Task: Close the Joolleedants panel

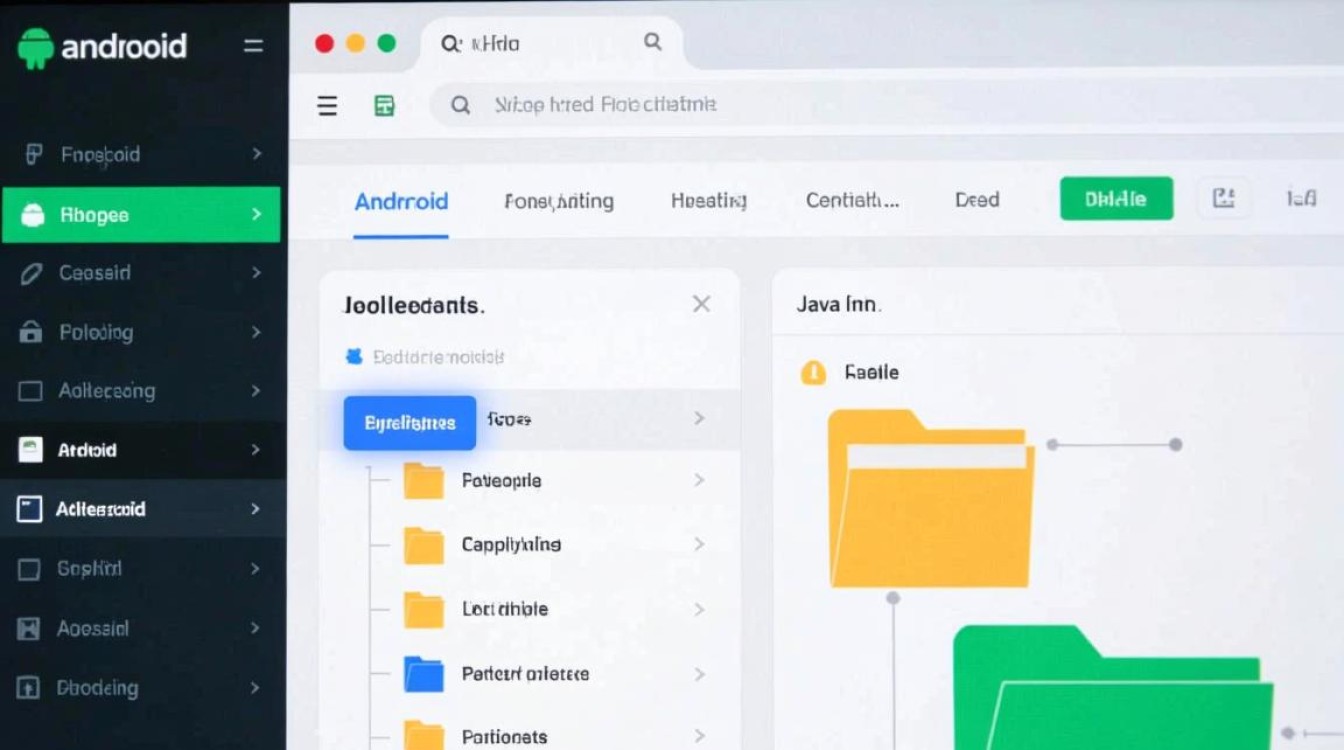Action: pyautogui.click(x=701, y=304)
